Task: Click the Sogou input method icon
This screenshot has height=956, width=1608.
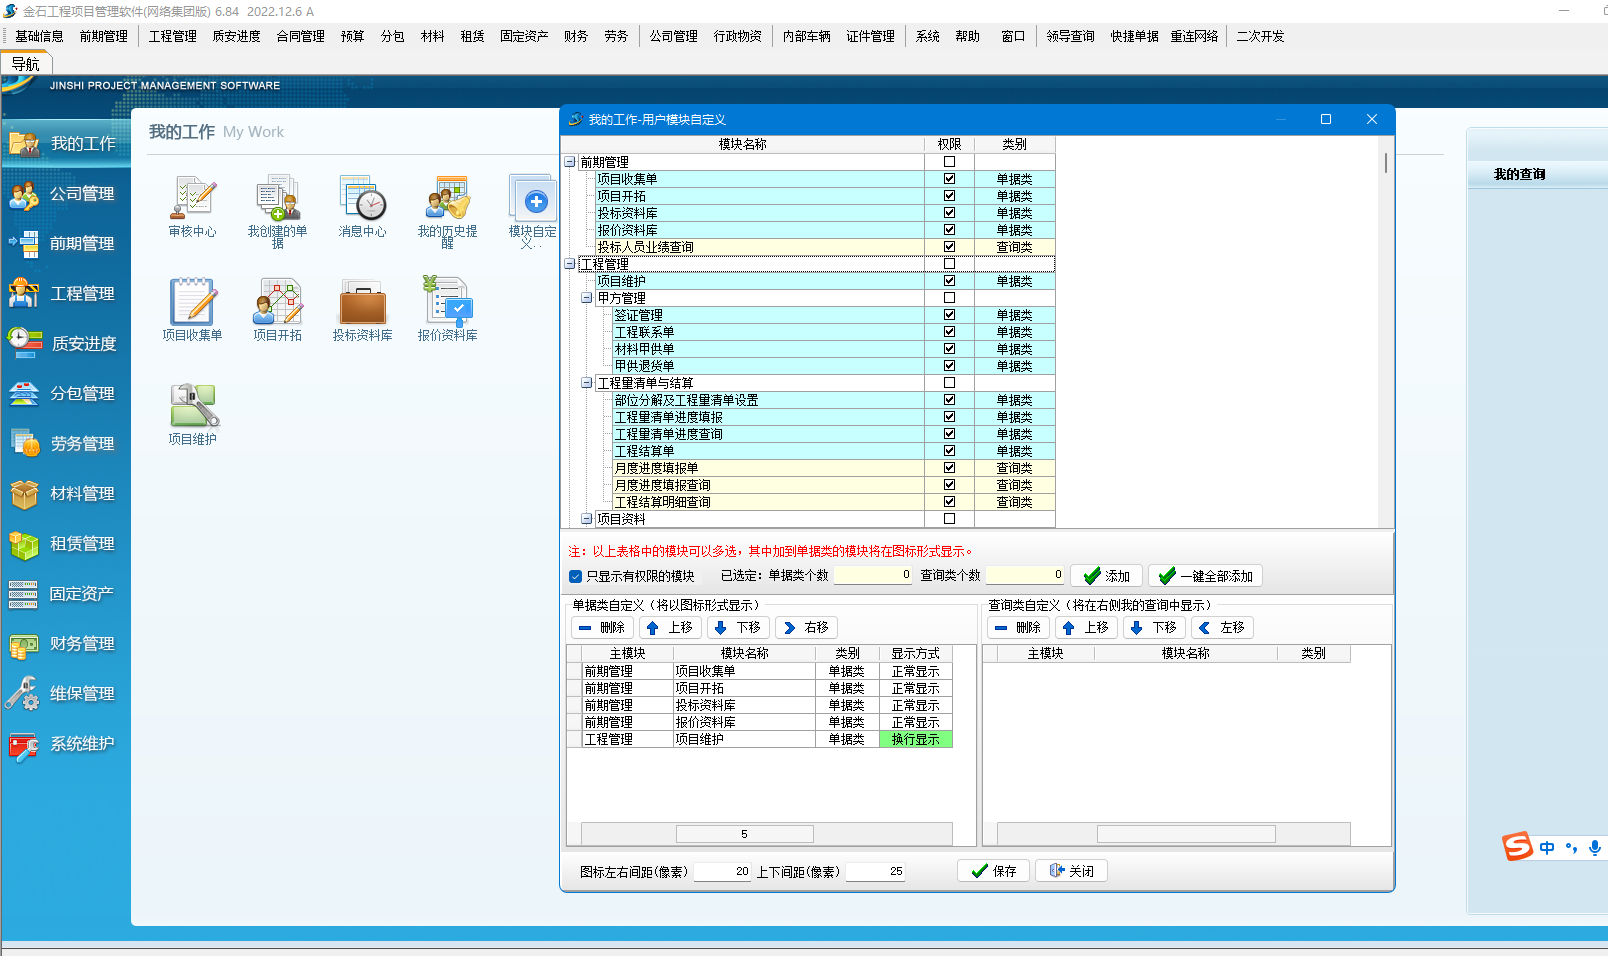Action: tap(1517, 847)
